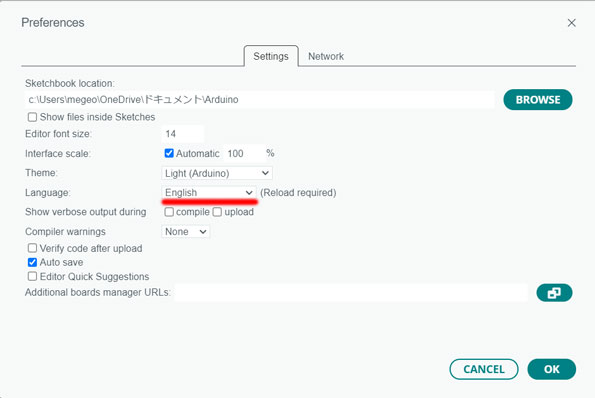595x398 pixels.
Task: Open the additional boards manager URLs editor icon
Action: (554, 293)
